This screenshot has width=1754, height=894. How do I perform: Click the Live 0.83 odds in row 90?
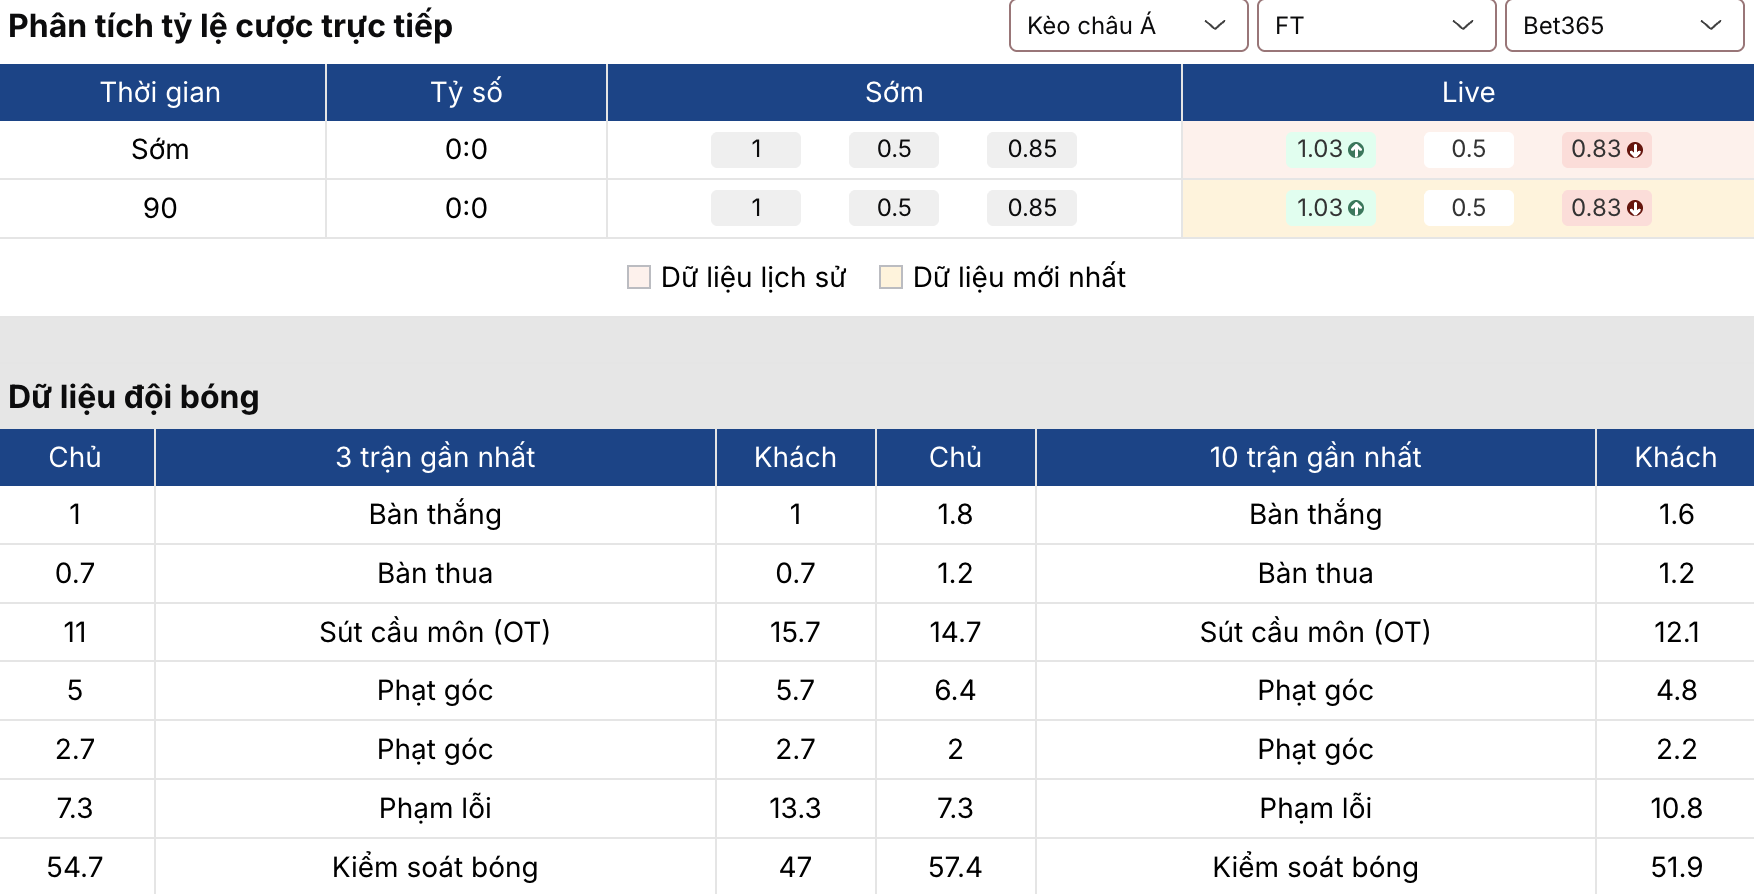click(1596, 208)
